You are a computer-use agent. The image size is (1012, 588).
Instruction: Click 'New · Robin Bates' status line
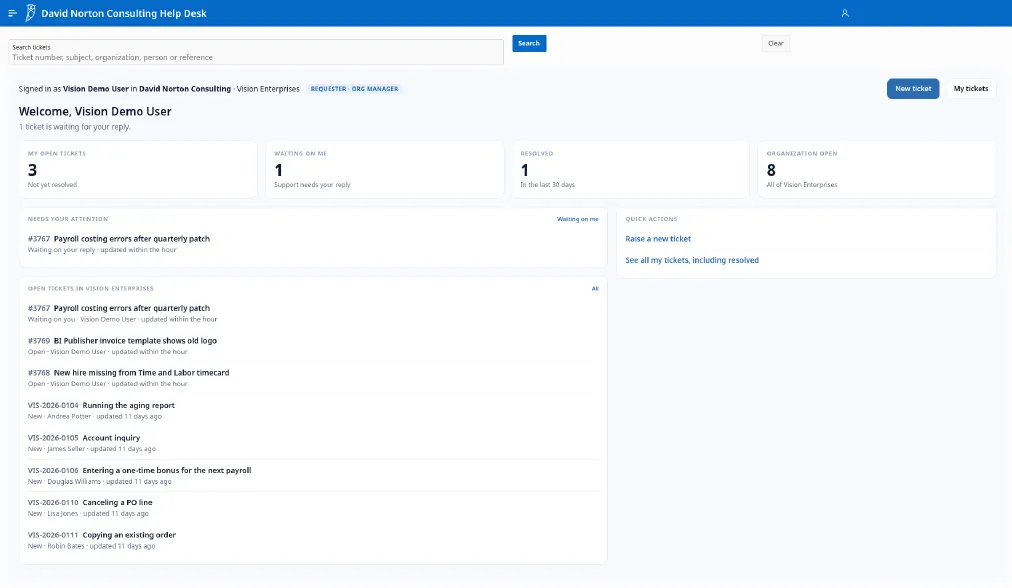pos(92,546)
